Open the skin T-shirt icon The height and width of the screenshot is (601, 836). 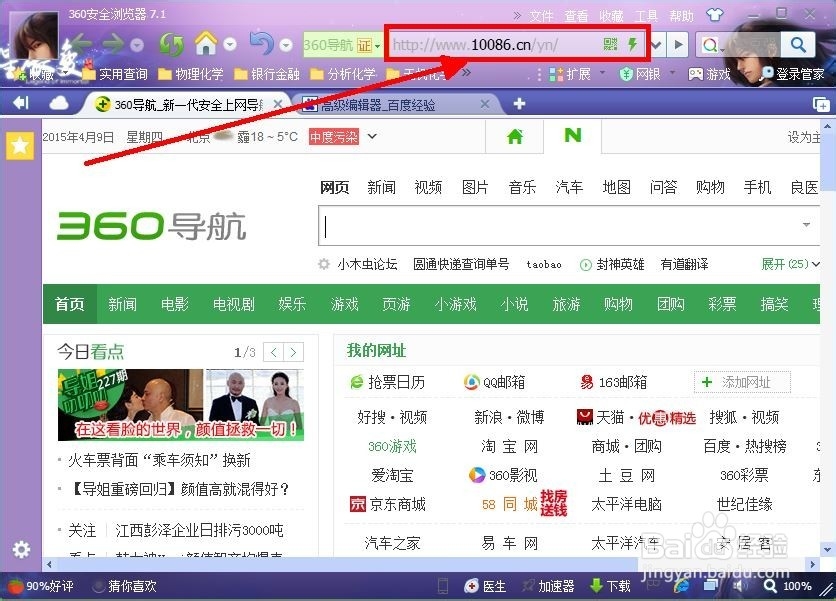[x=714, y=15]
